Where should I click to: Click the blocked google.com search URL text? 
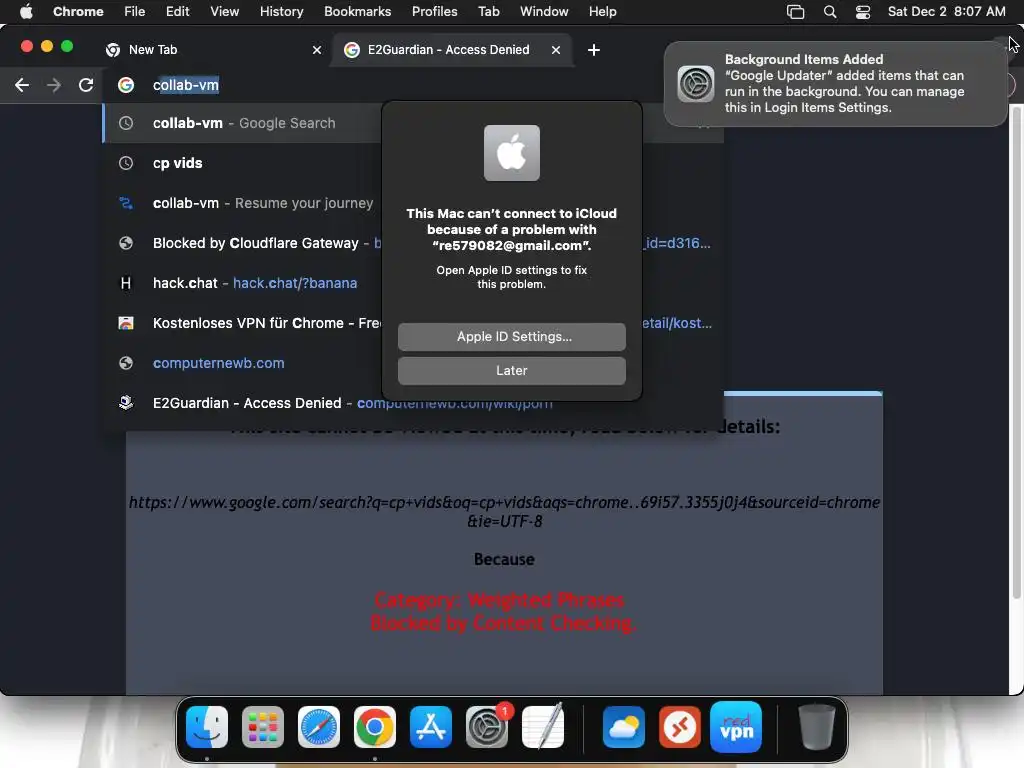504,511
